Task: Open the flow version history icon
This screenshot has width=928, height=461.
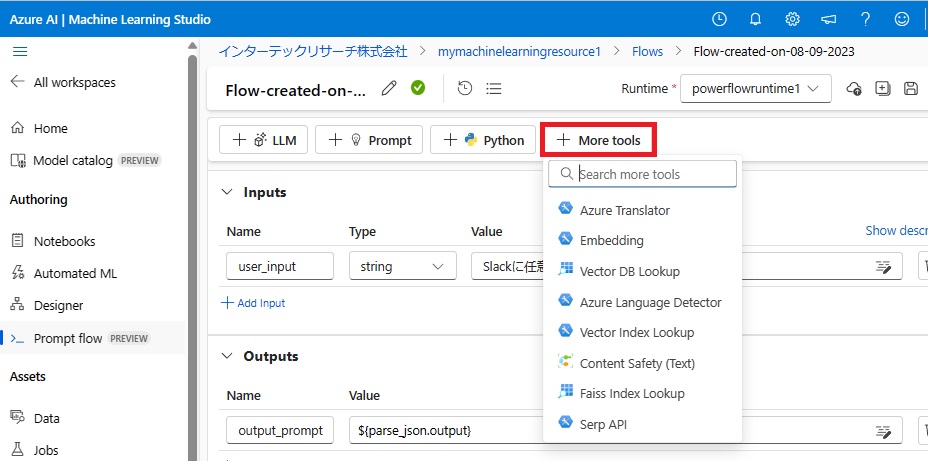Action: 465,89
